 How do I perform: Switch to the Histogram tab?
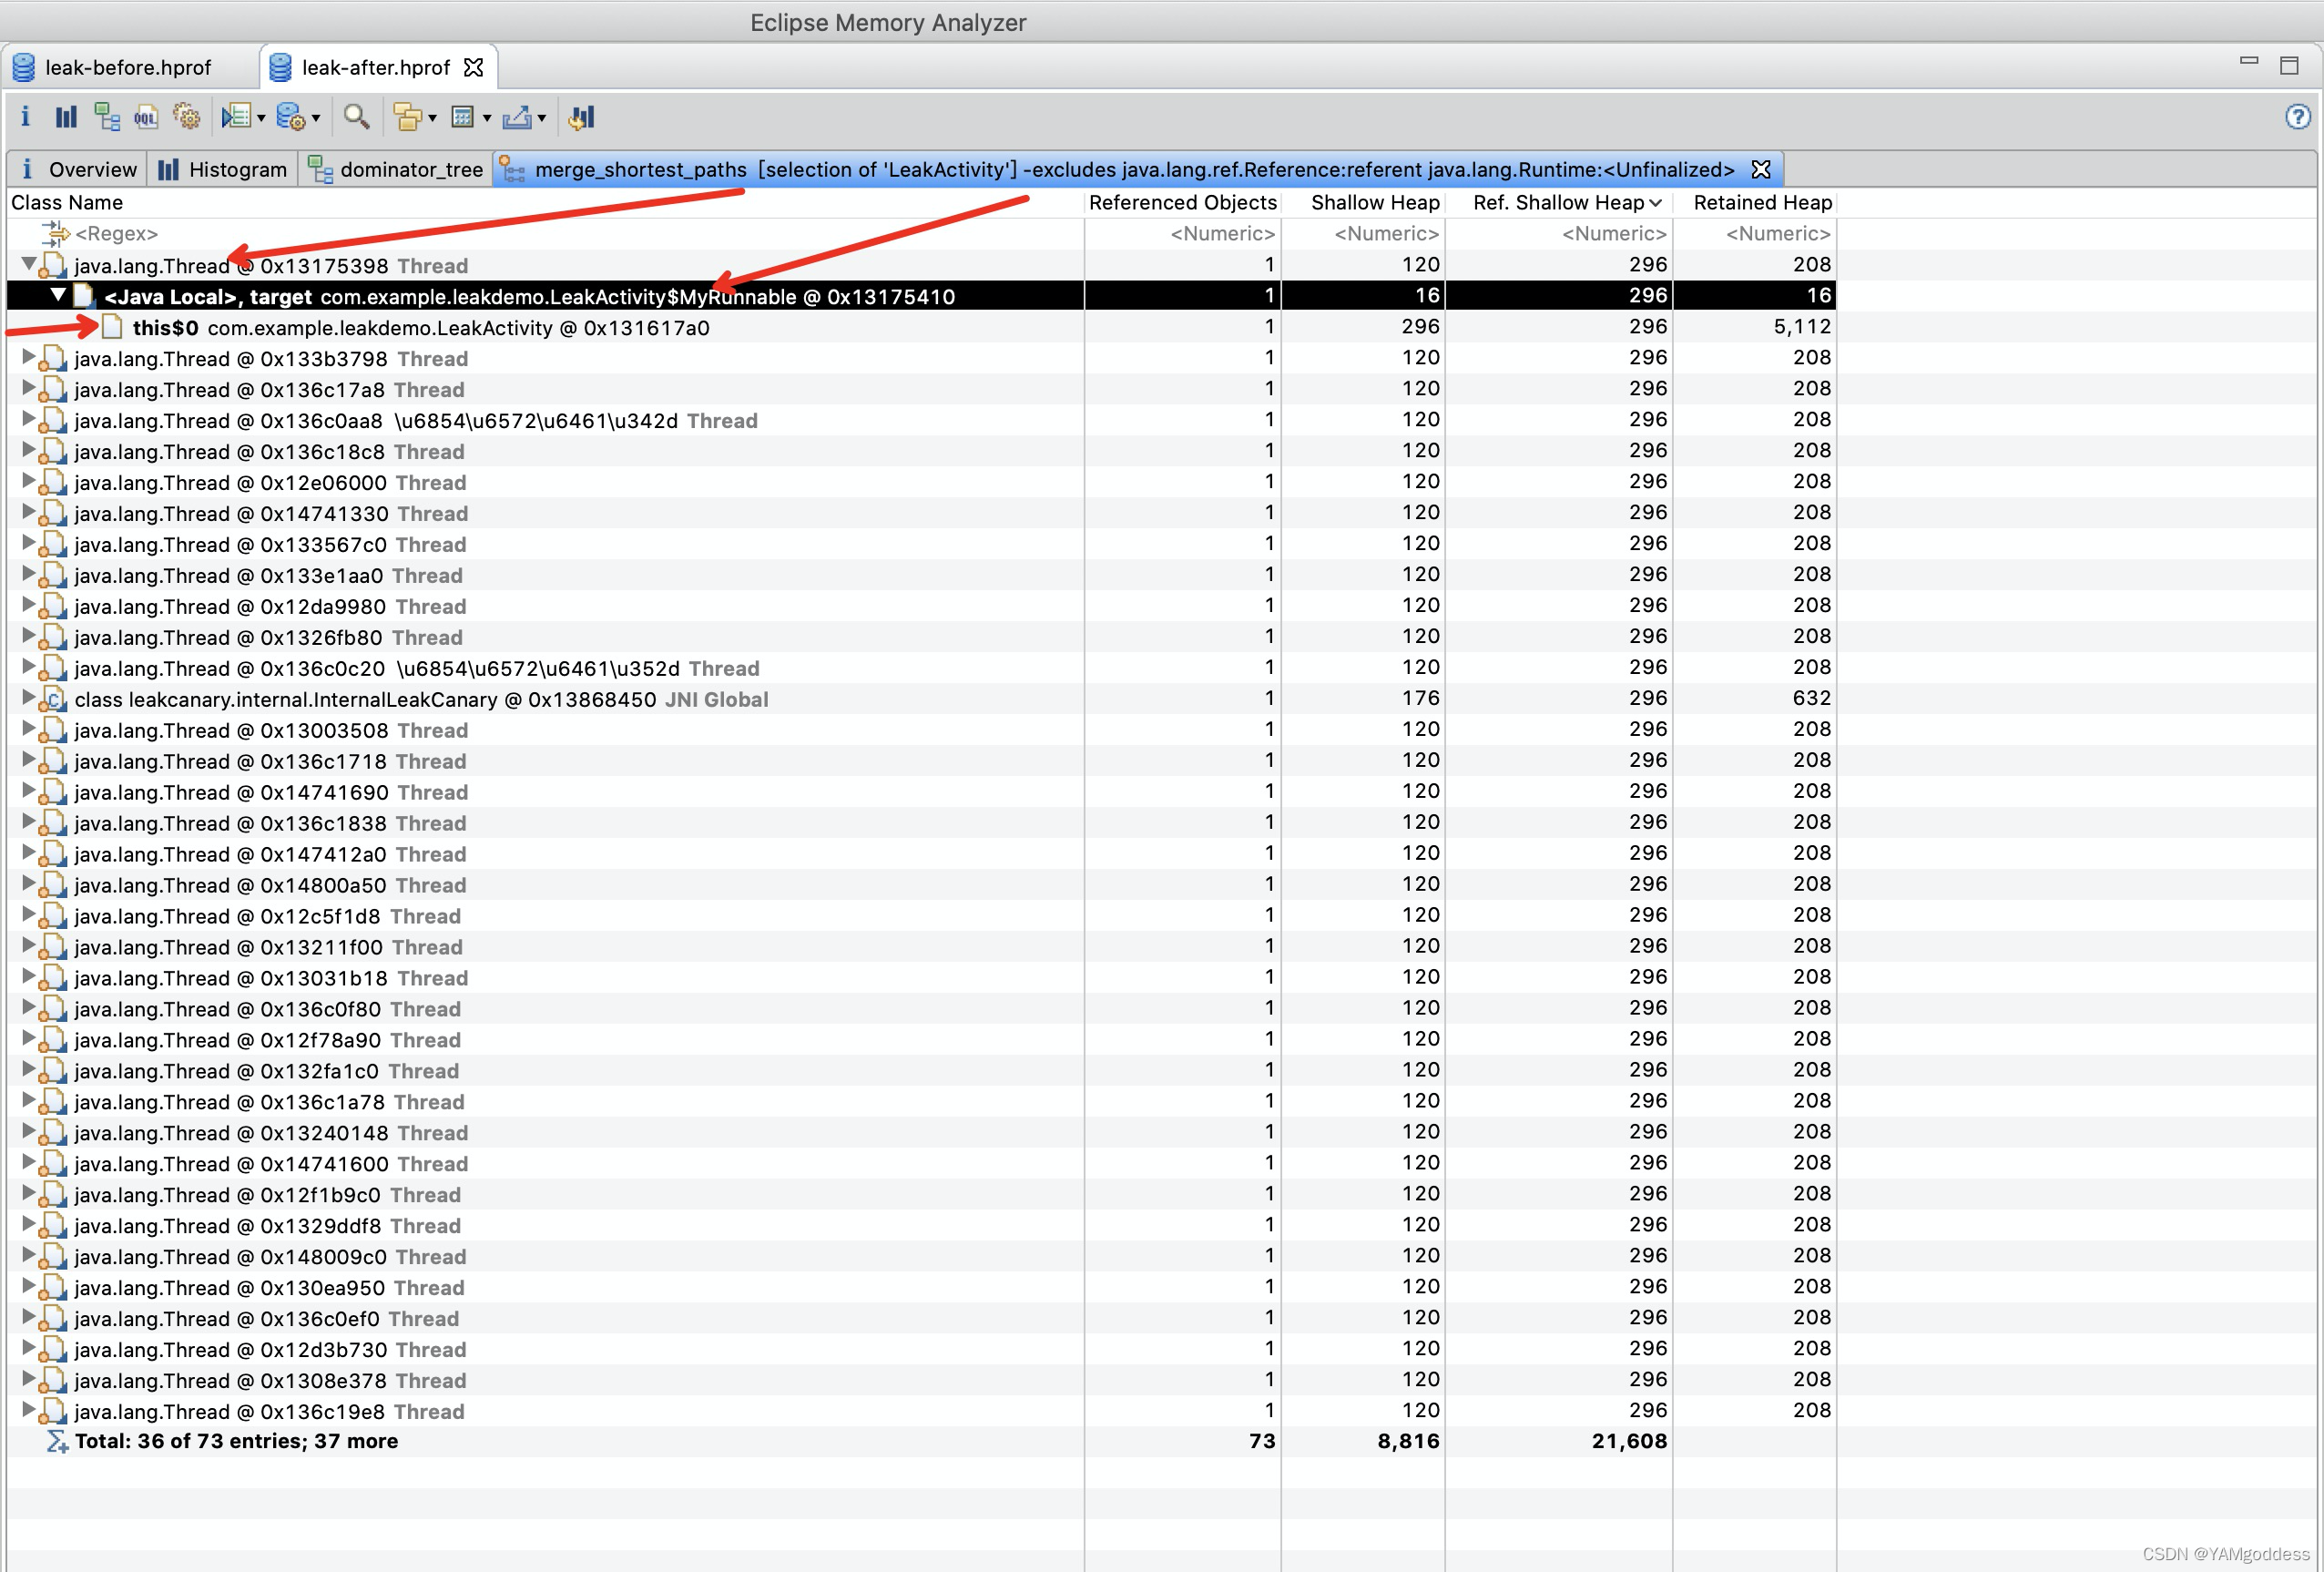223,169
